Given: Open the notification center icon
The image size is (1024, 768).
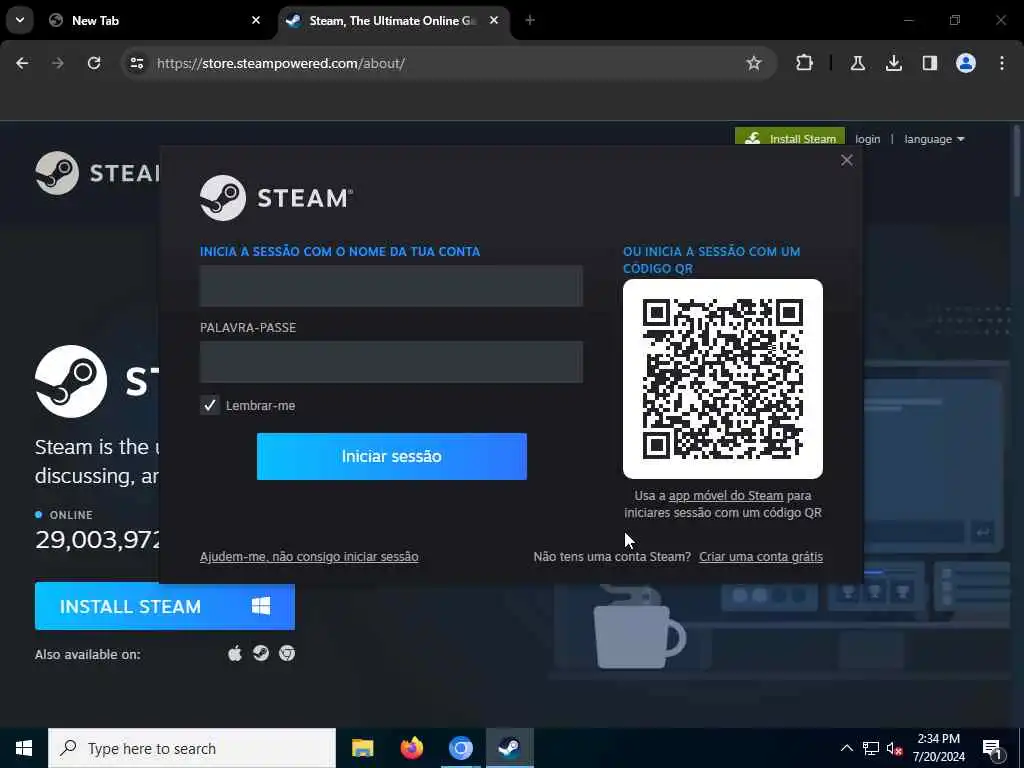Looking at the screenshot, I should point(992,748).
